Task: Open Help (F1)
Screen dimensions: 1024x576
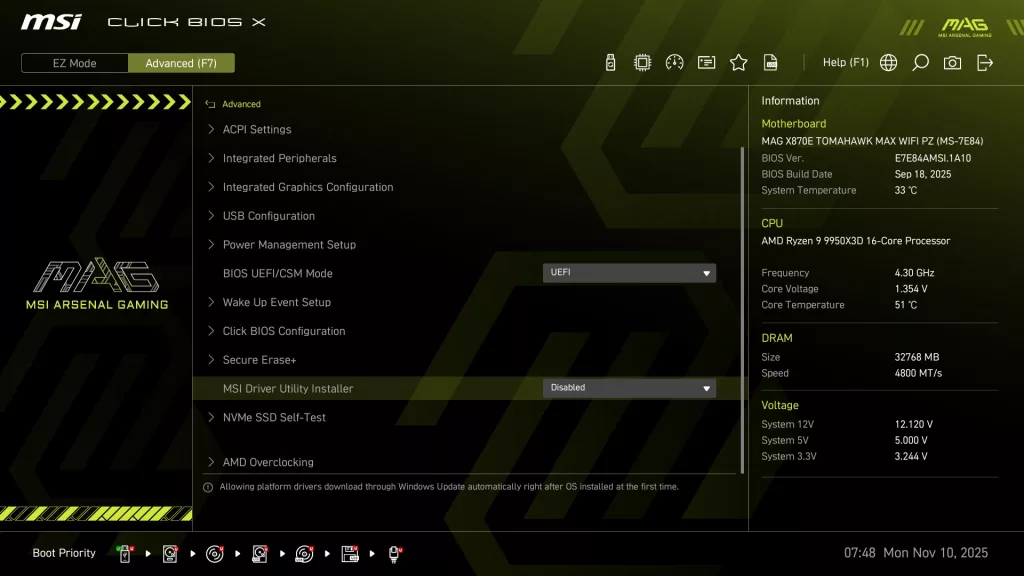Action: [845, 62]
